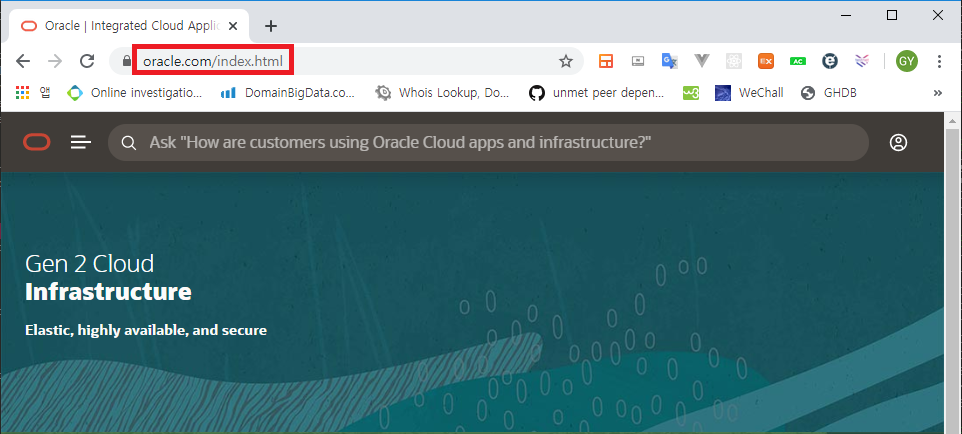This screenshot has width=962, height=434.
Task: Open a new browser tab
Action: (x=271, y=26)
